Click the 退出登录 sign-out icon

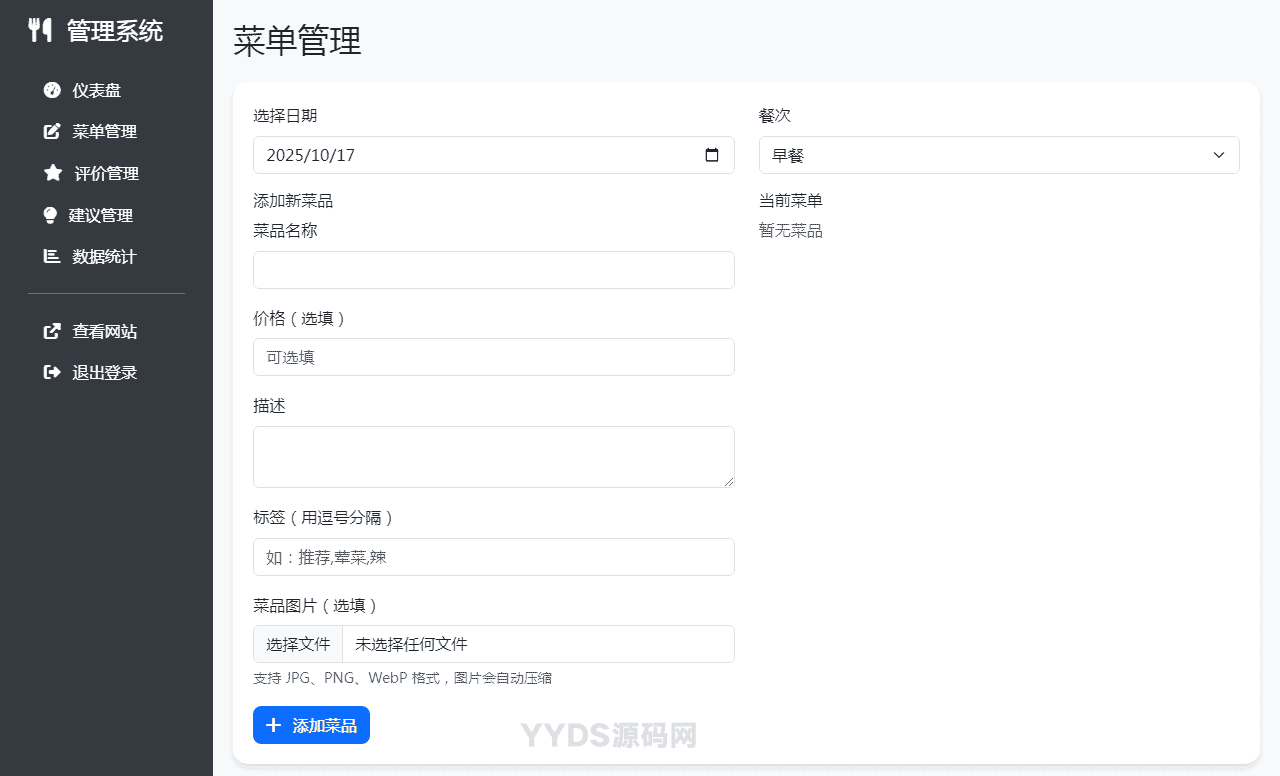(52, 372)
